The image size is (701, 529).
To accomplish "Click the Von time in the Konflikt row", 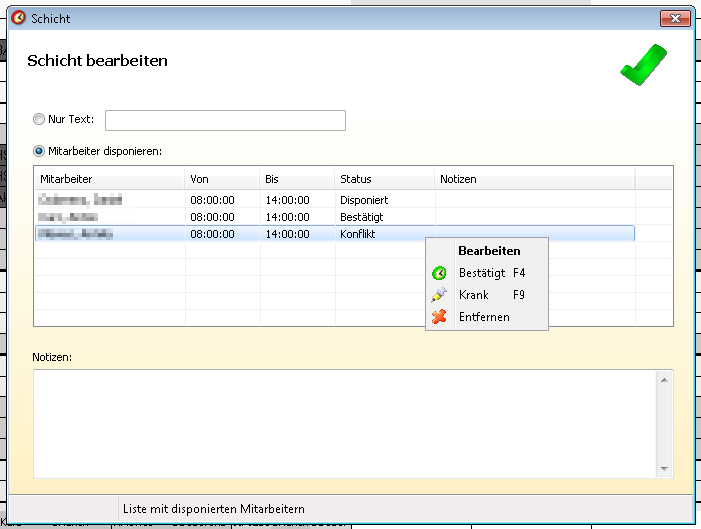I will click(x=212, y=234).
